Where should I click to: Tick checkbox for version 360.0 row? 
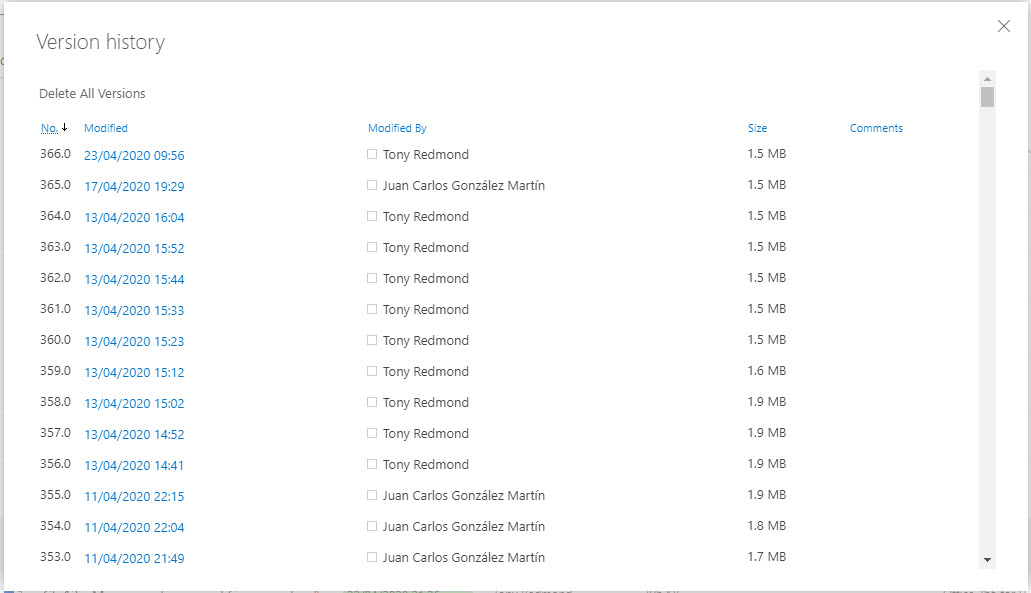pos(372,340)
